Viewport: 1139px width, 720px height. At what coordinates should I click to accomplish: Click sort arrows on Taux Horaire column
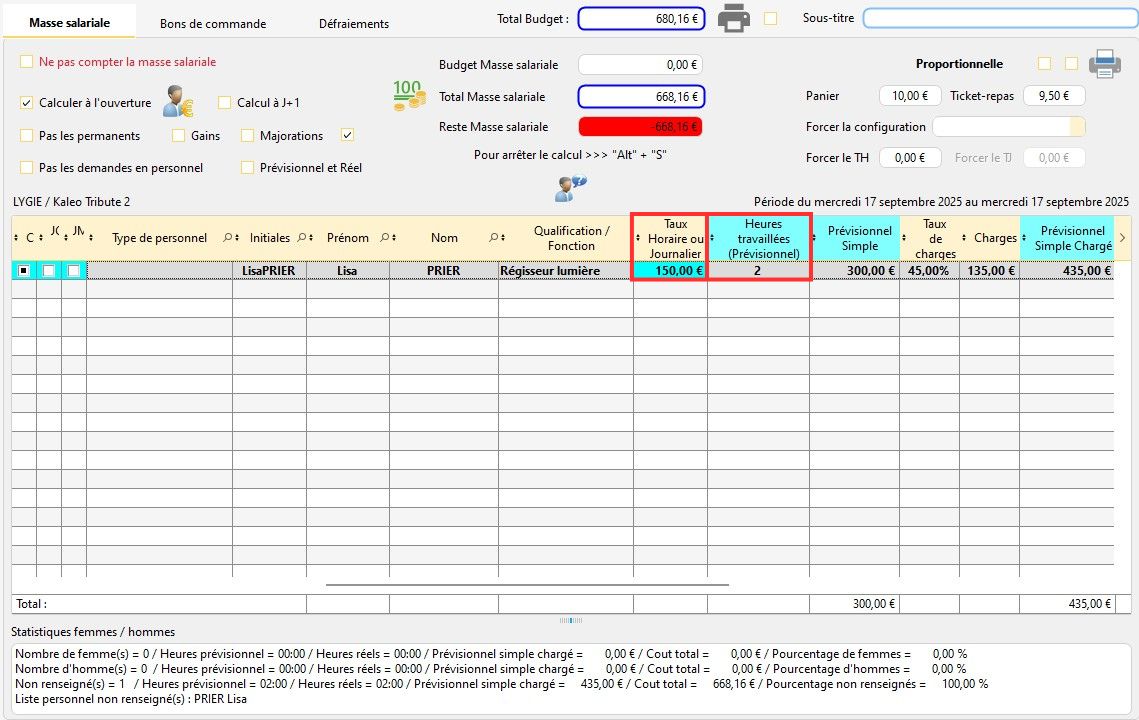point(639,238)
